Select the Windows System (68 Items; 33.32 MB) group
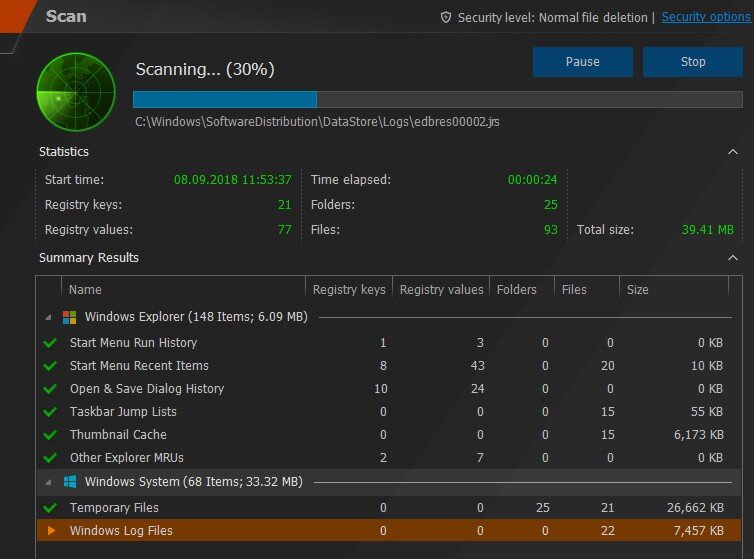Screen dimensions: 754x559 point(389,482)
